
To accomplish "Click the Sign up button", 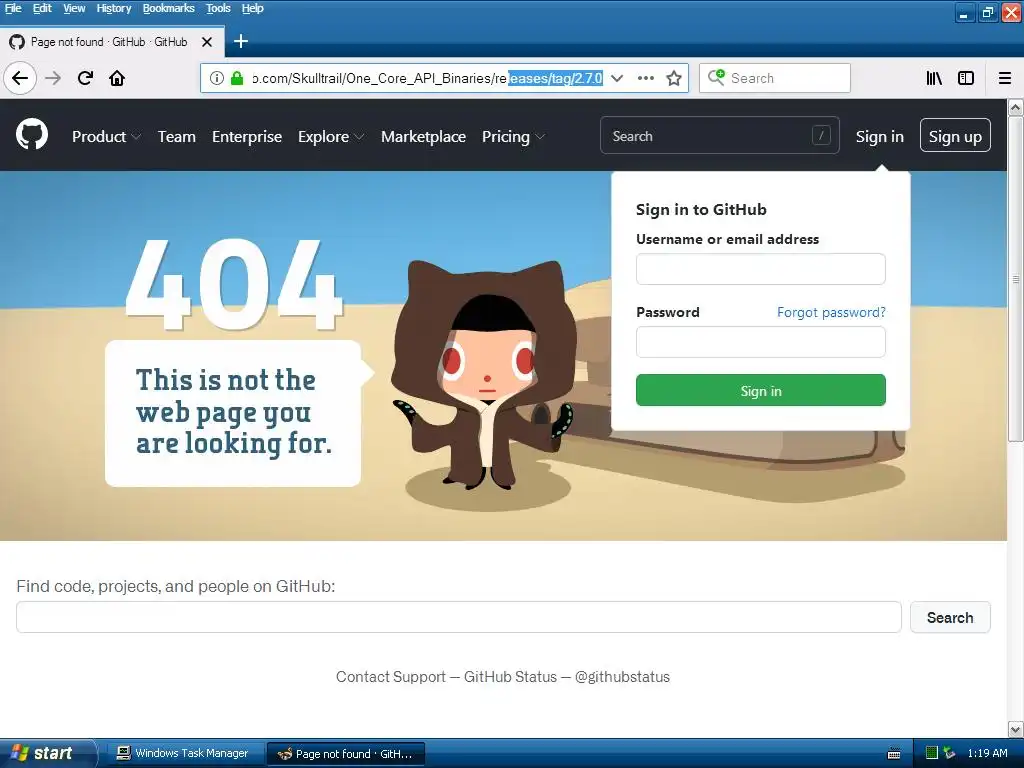I will [955, 135].
